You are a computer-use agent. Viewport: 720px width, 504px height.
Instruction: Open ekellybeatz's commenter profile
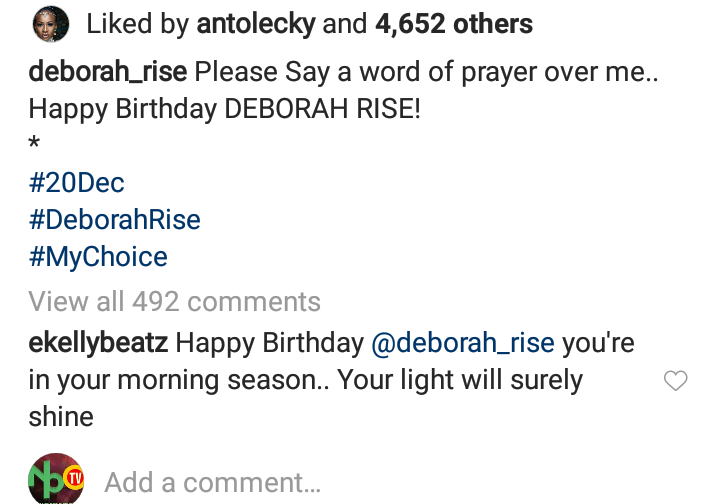(98, 343)
